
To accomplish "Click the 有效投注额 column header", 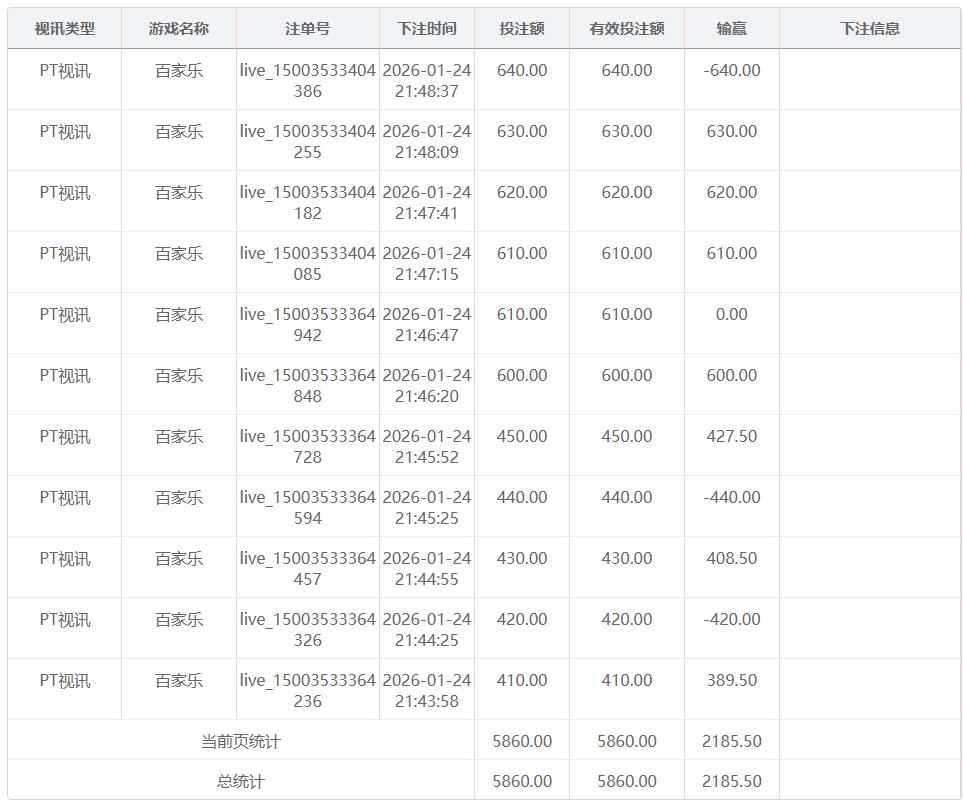I will click(x=627, y=29).
